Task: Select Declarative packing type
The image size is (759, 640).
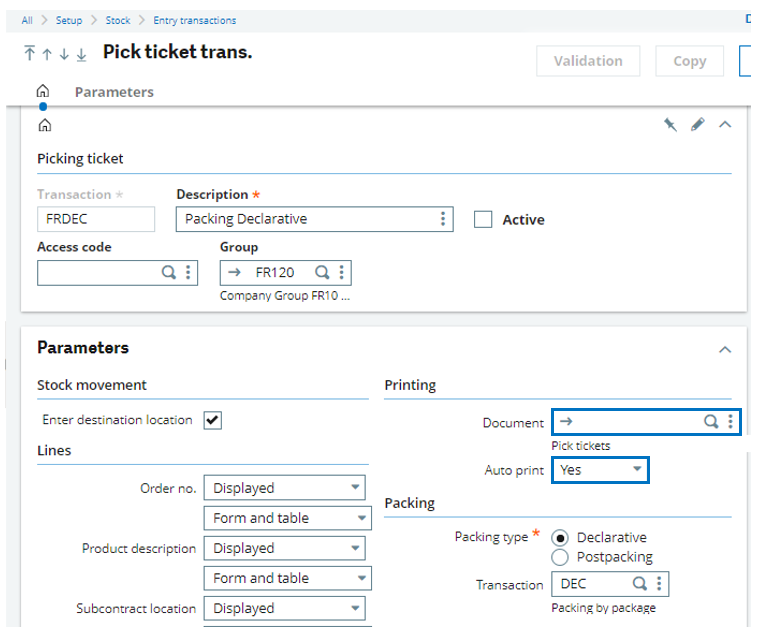Action: pos(560,538)
